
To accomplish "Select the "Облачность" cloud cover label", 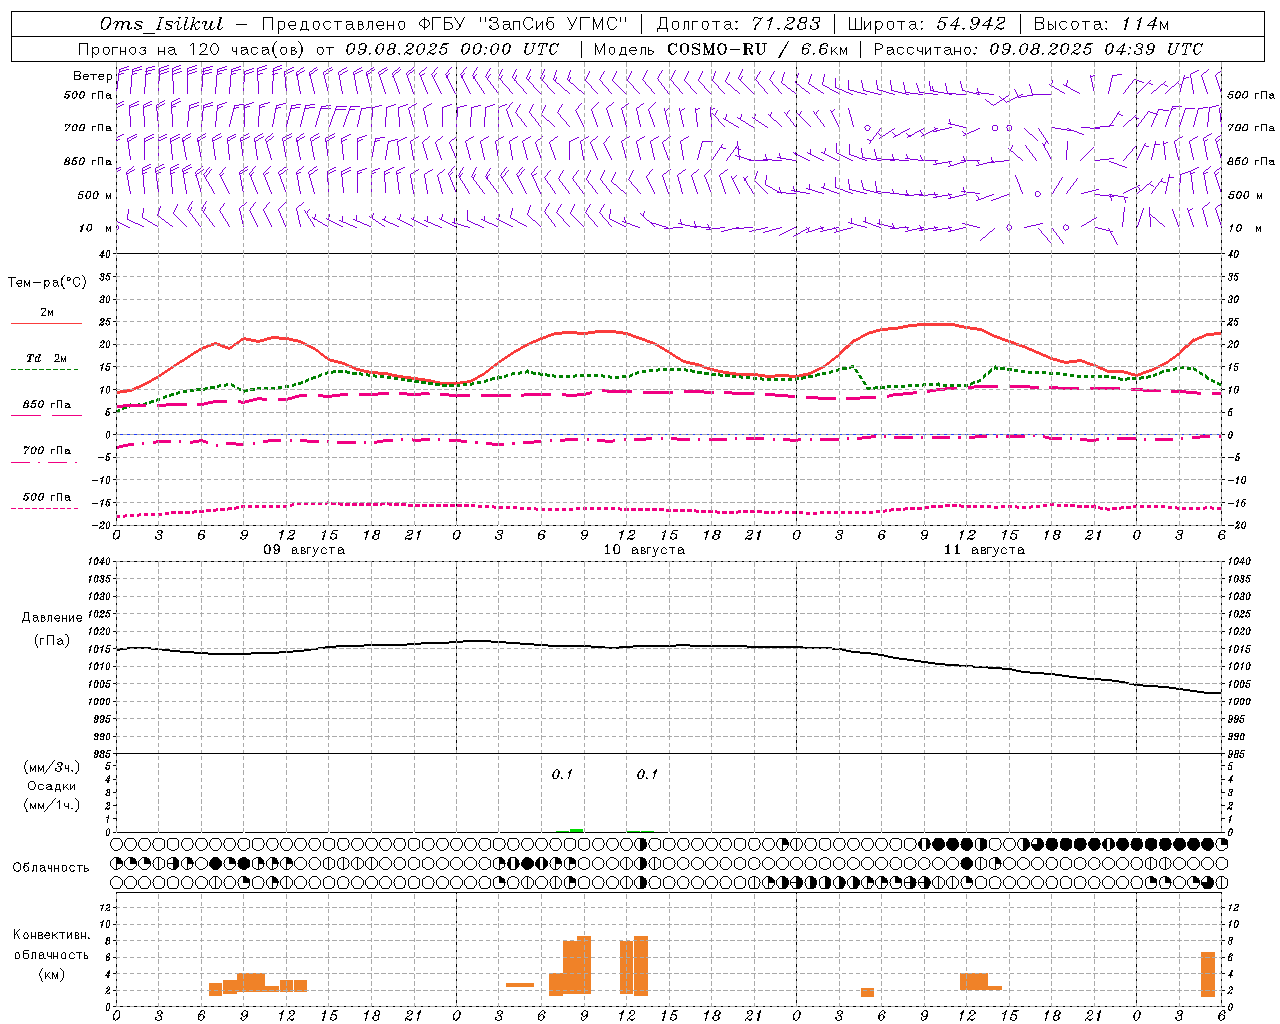I will 51,868.
